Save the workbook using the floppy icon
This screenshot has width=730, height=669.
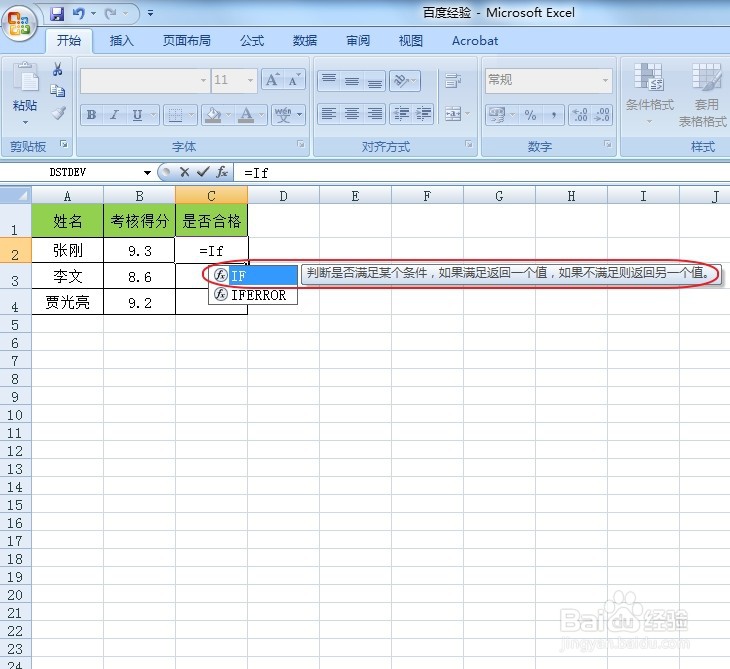57,14
